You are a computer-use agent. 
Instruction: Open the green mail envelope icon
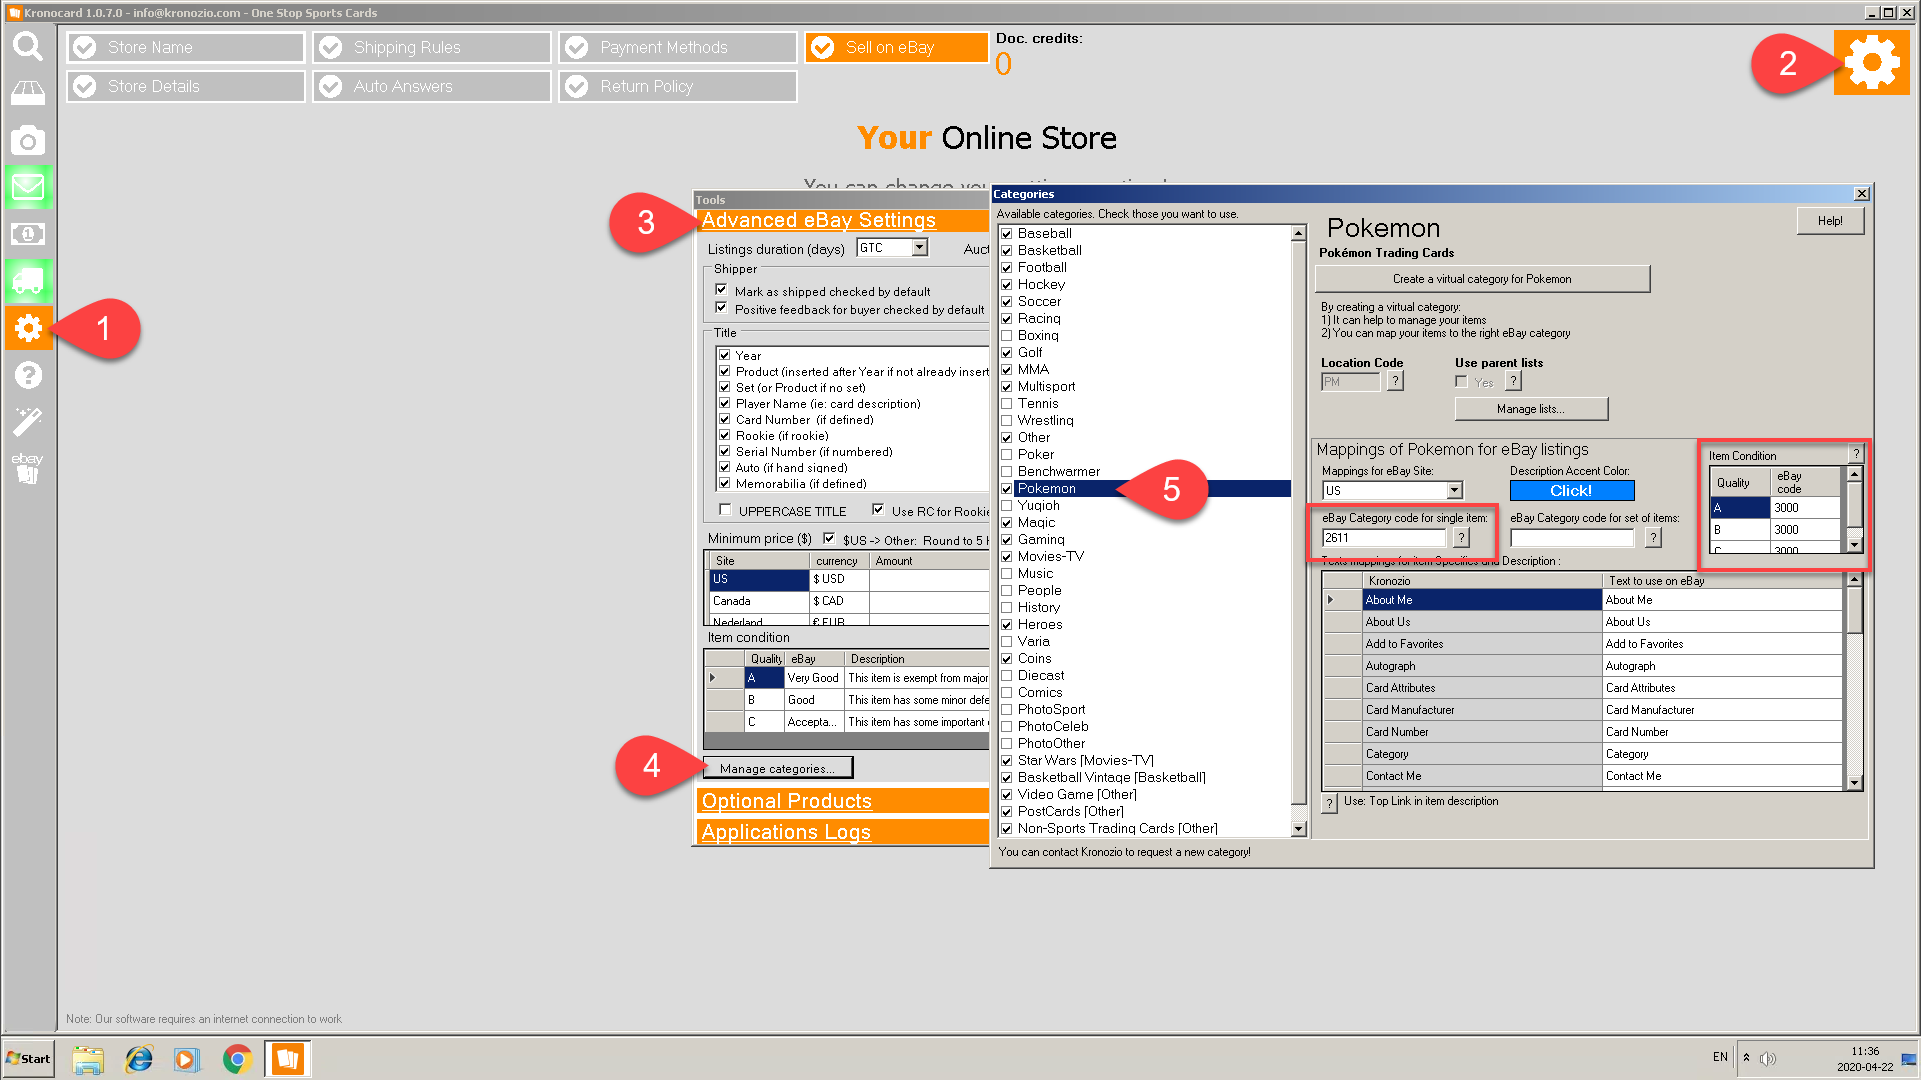tap(28, 187)
